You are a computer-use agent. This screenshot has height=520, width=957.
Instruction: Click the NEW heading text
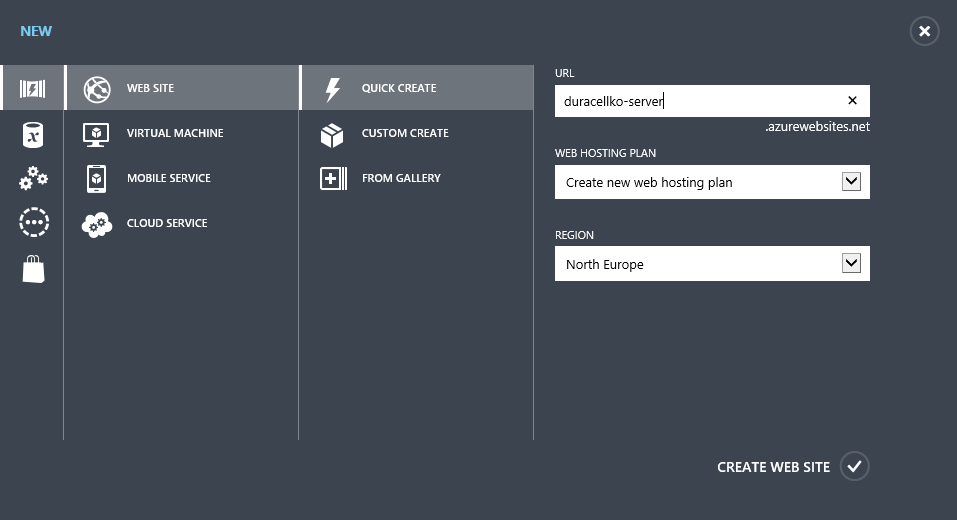(36, 31)
